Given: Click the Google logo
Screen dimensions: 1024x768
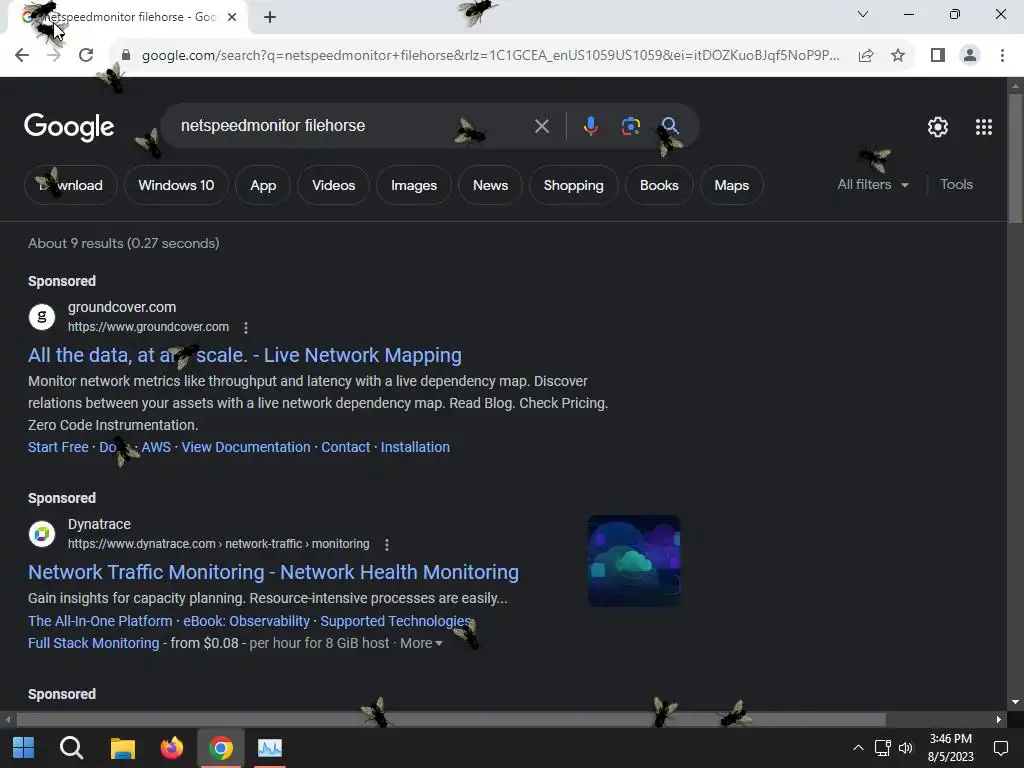Looking at the screenshot, I should pyautogui.click(x=69, y=127).
